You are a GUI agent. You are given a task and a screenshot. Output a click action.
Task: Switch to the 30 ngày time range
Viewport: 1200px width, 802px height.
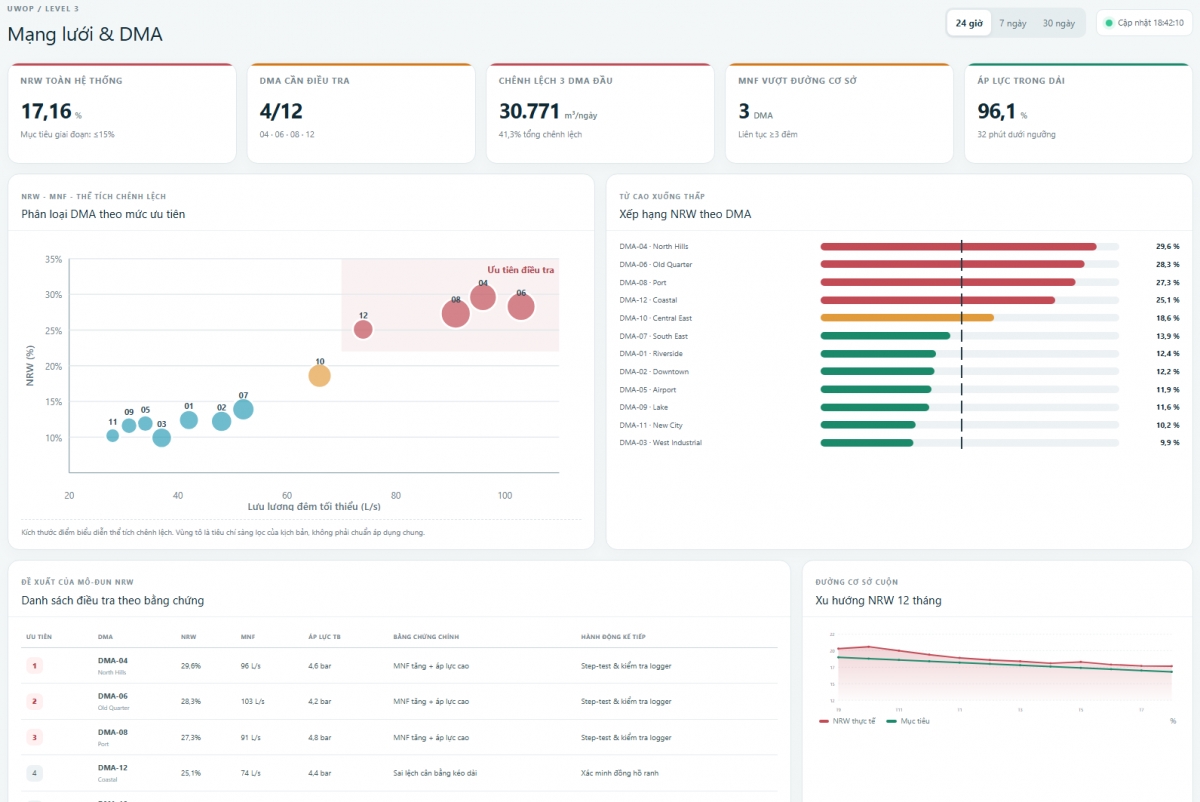(x=1058, y=23)
